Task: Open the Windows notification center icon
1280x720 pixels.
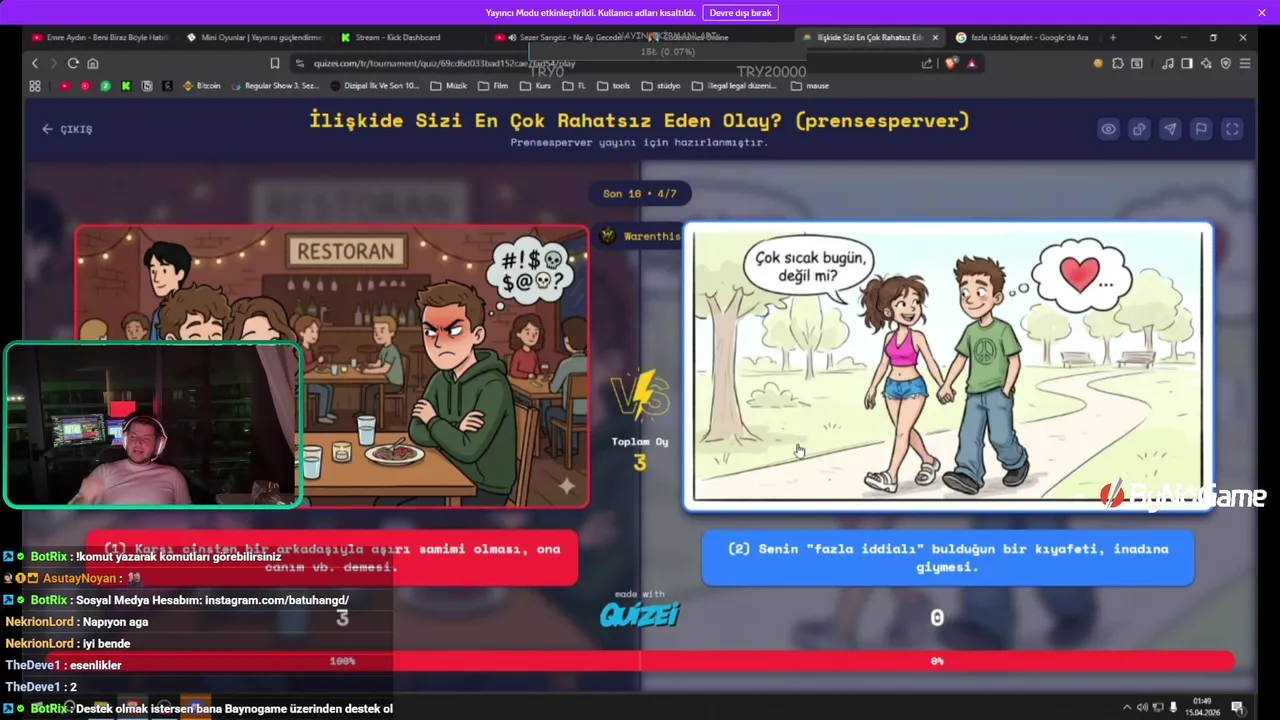Action: [x=1237, y=708]
